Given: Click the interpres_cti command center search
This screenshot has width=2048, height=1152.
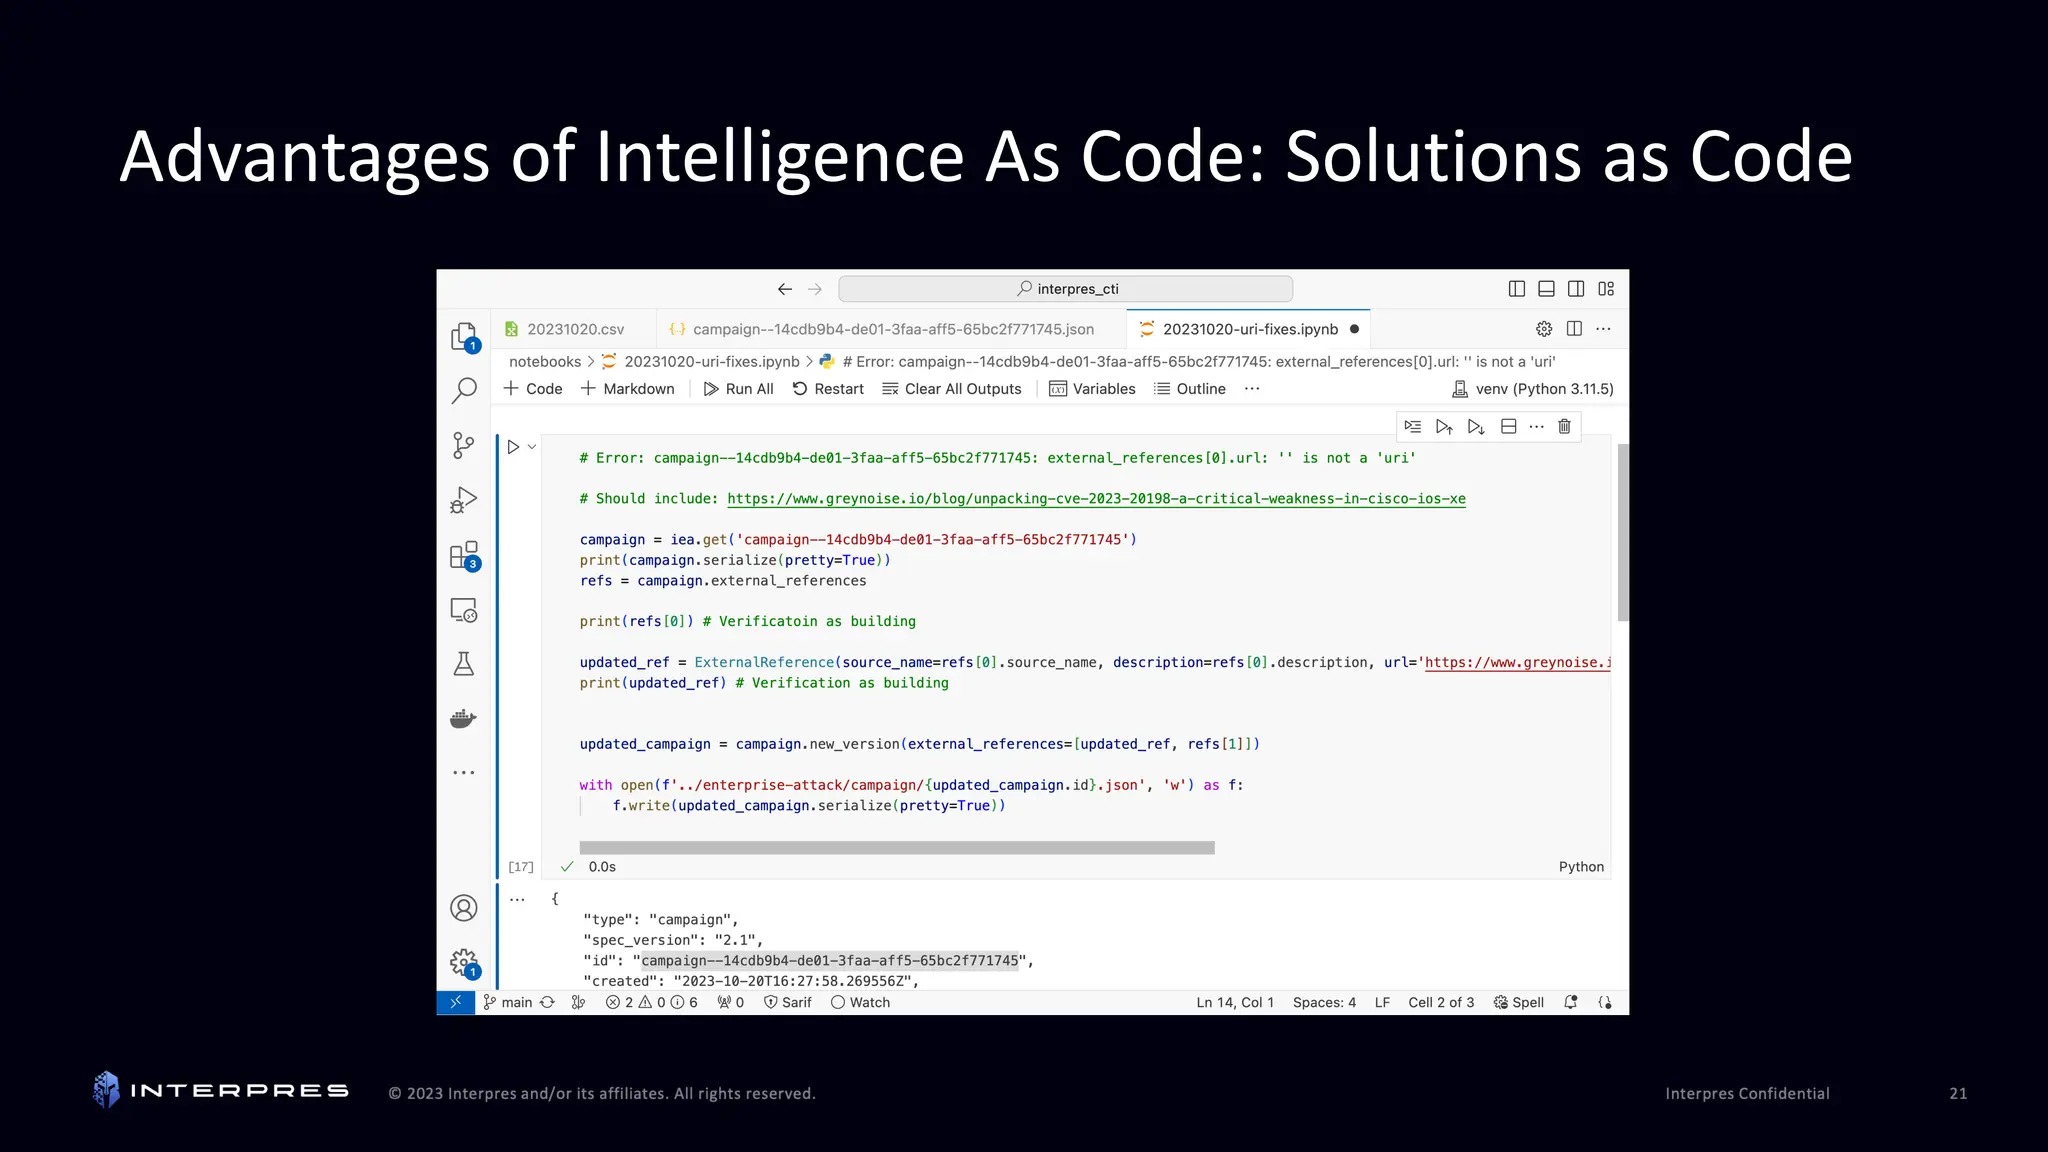Looking at the screenshot, I should click(x=1066, y=289).
